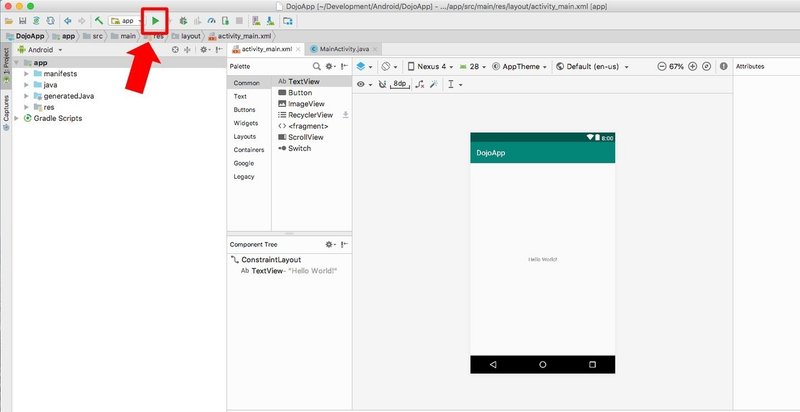Click the main breadcrumb

click(123, 36)
